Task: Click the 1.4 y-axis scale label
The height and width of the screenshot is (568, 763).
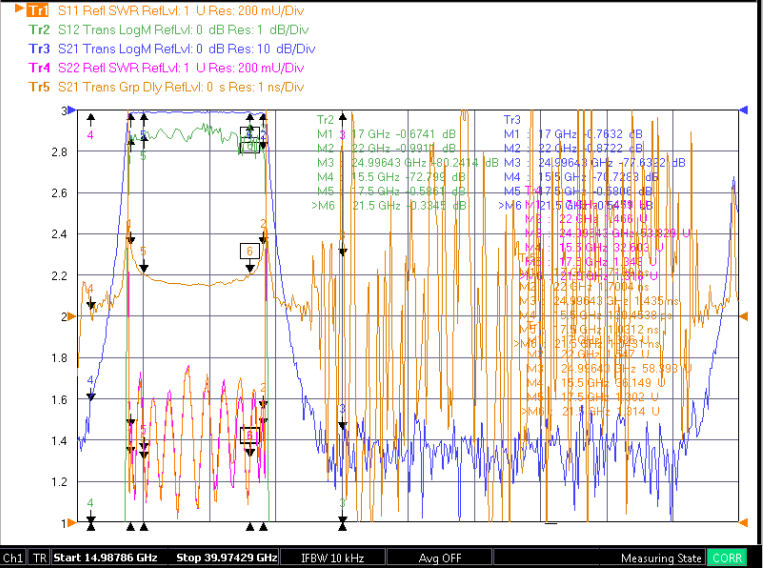Action: tap(59, 441)
